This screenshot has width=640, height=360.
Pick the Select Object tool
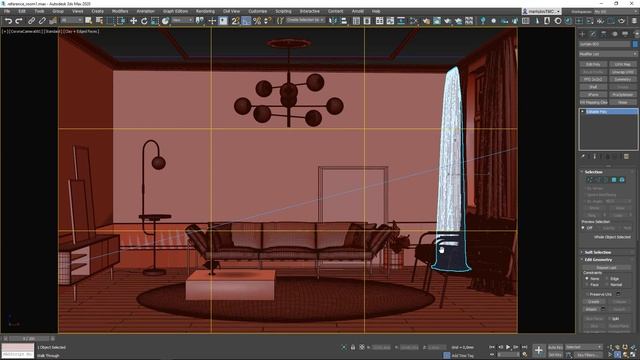click(89, 20)
